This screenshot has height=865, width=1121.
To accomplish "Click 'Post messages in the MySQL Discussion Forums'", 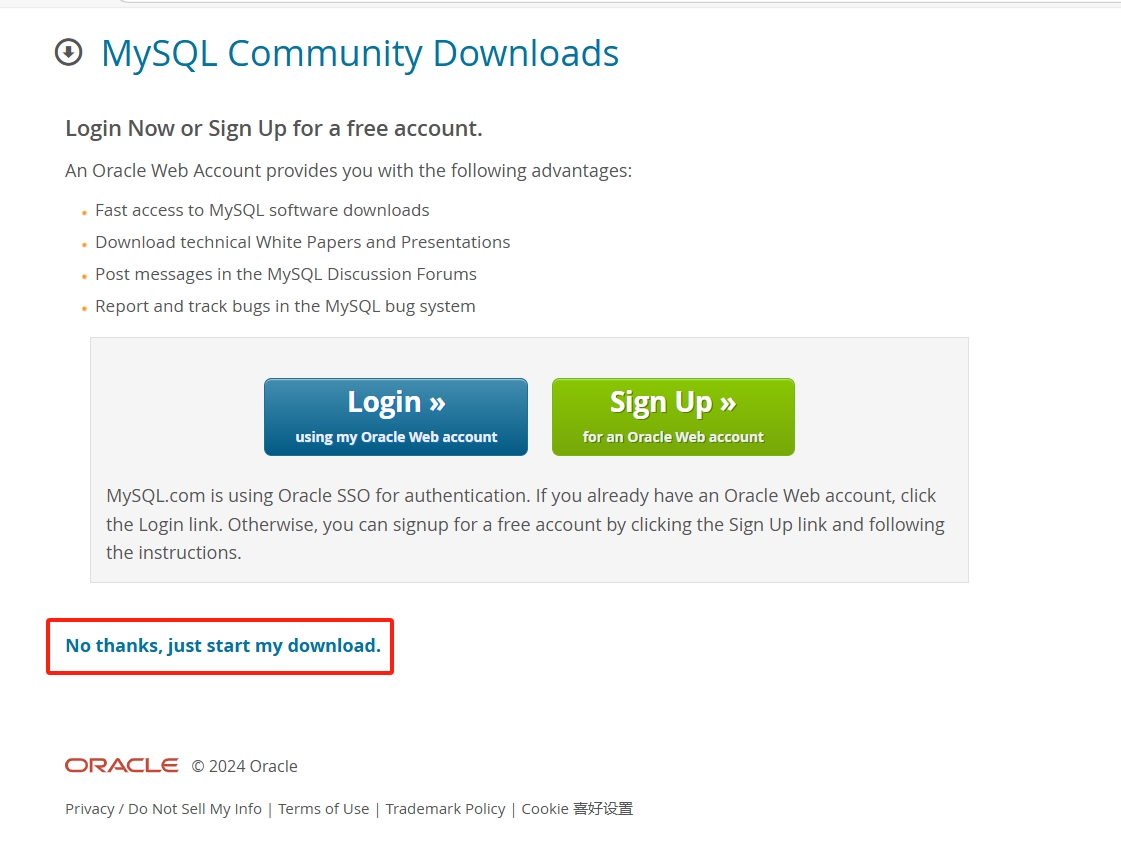I will (x=285, y=275).
